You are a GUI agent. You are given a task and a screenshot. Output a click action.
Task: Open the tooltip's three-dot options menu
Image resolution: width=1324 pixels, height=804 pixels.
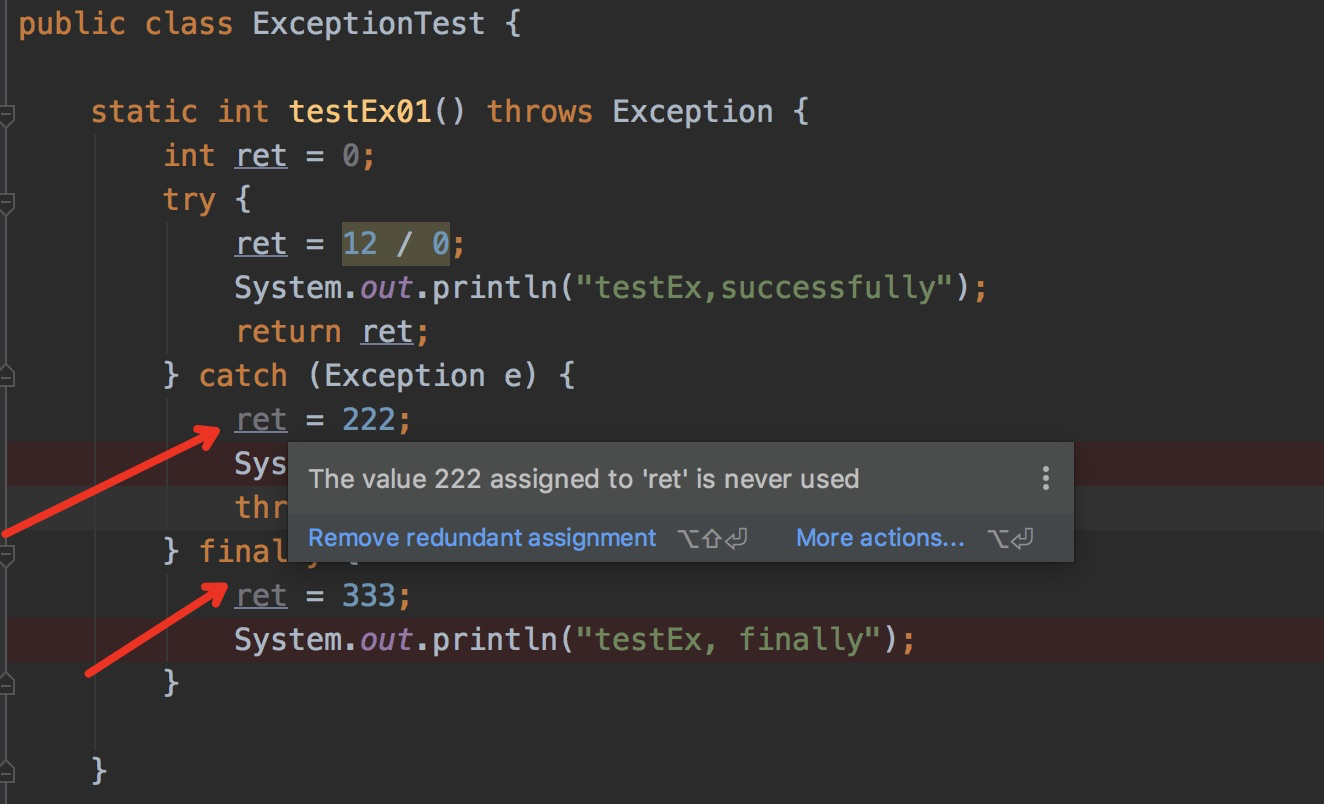click(x=1045, y=478)
